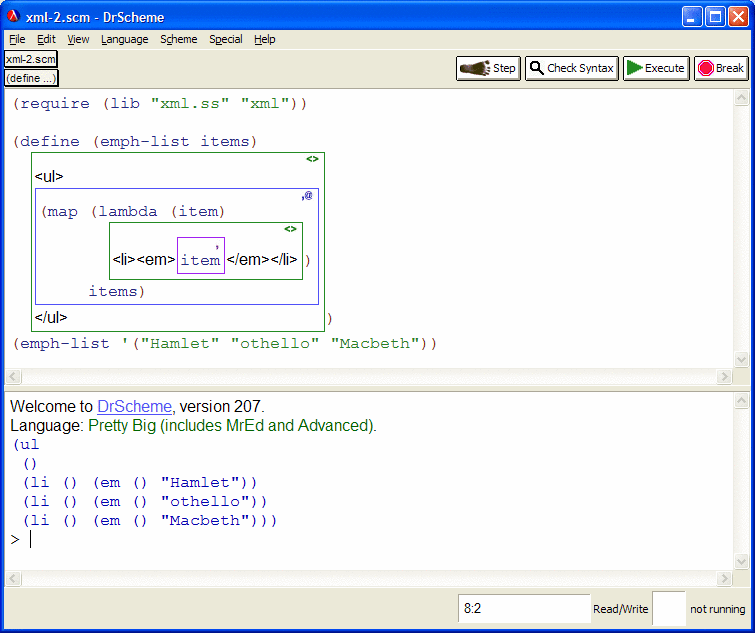This screenshot has height=633, width=755.
Task: Click the item text in the purple box
Action: tap(200, 260)
